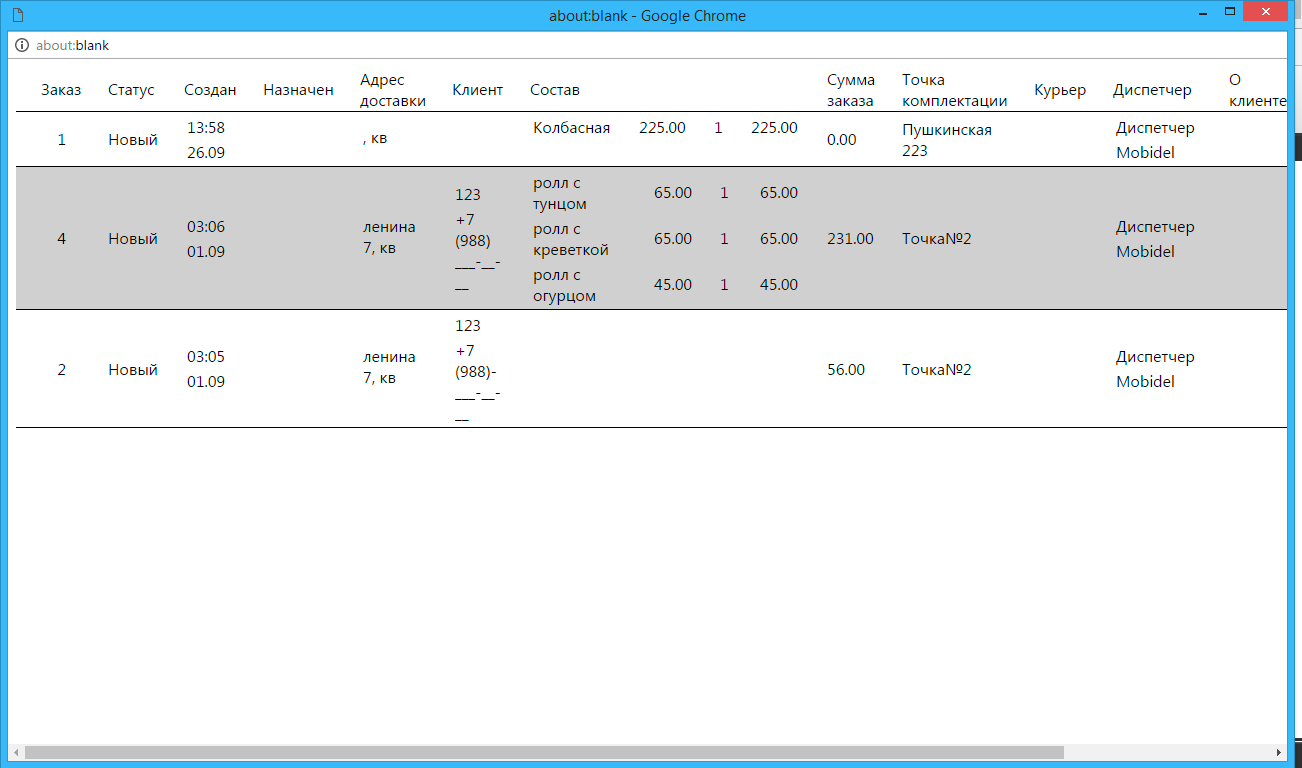
Task: Click the ролл с огурцом item
Action: pos(565,285)
